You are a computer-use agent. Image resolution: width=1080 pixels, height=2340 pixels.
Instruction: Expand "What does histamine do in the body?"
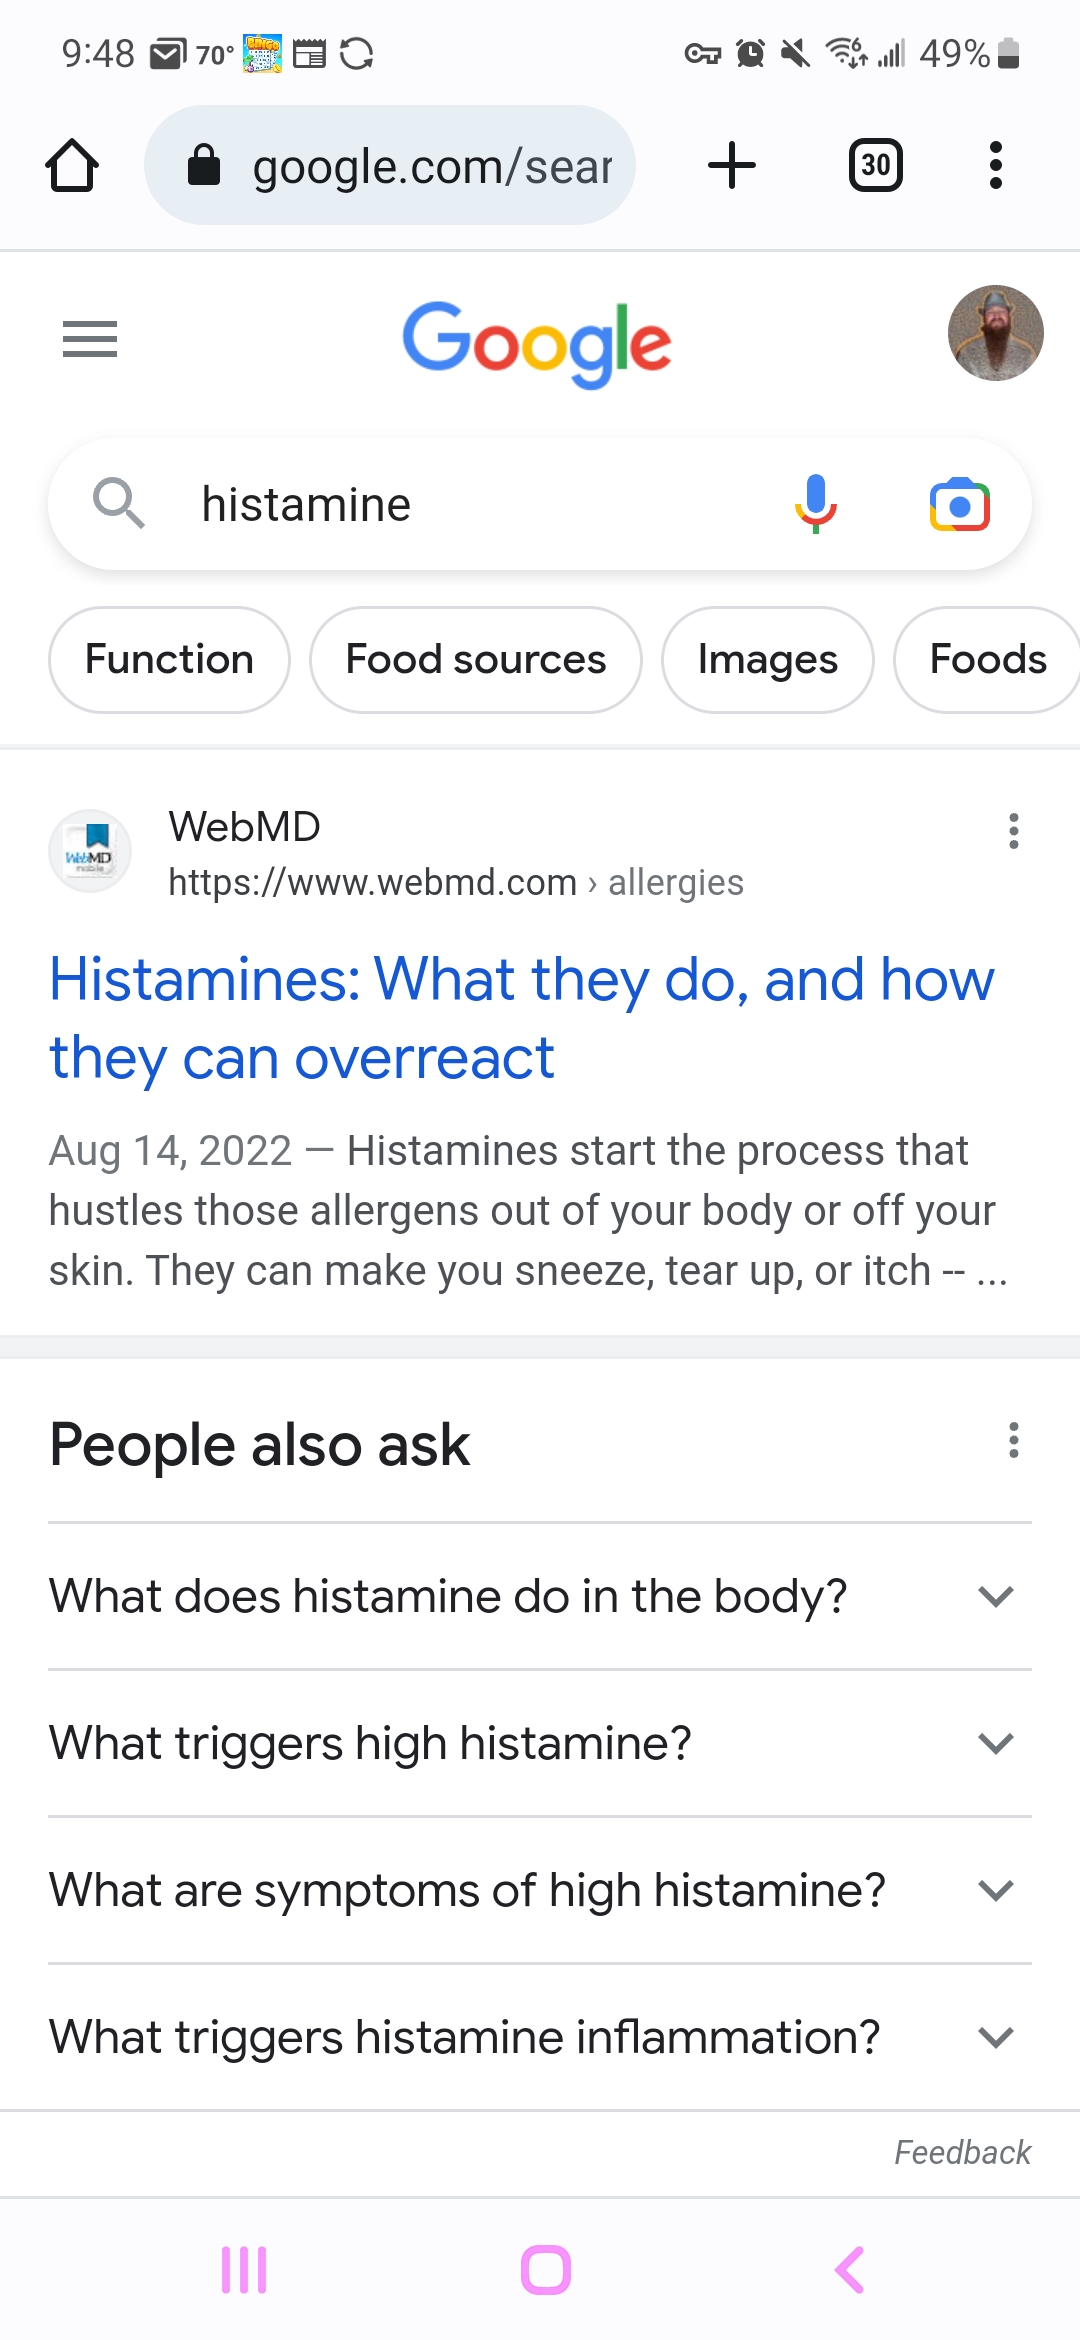tap(540, 1596)
